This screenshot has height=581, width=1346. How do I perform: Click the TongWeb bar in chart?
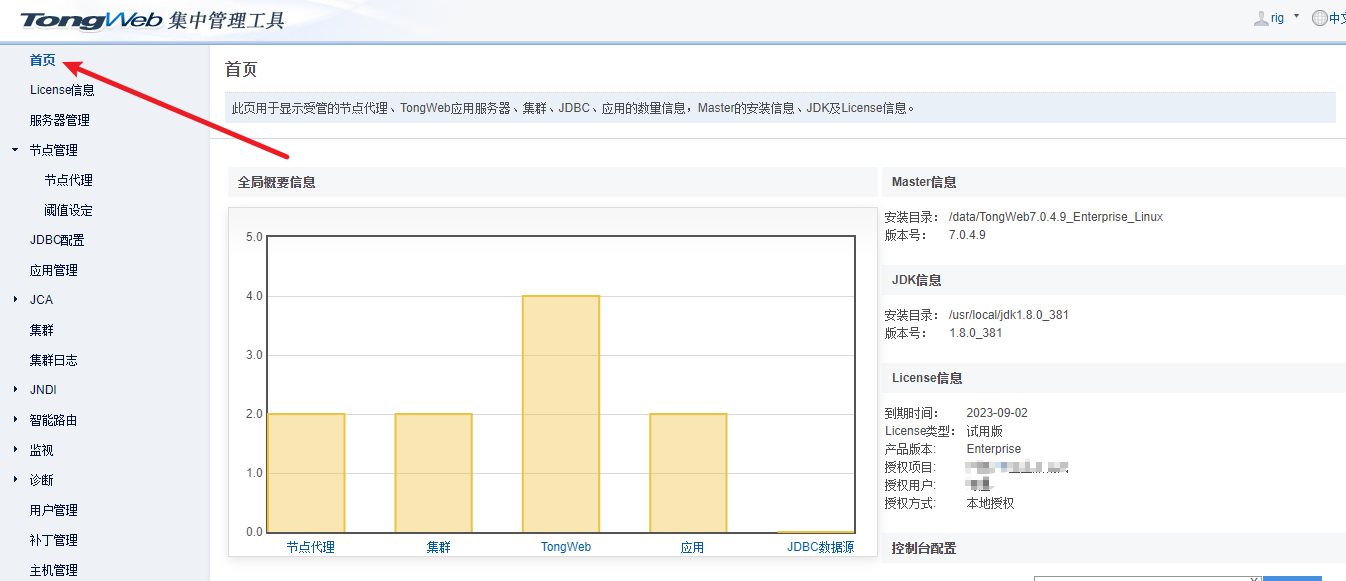561,414
